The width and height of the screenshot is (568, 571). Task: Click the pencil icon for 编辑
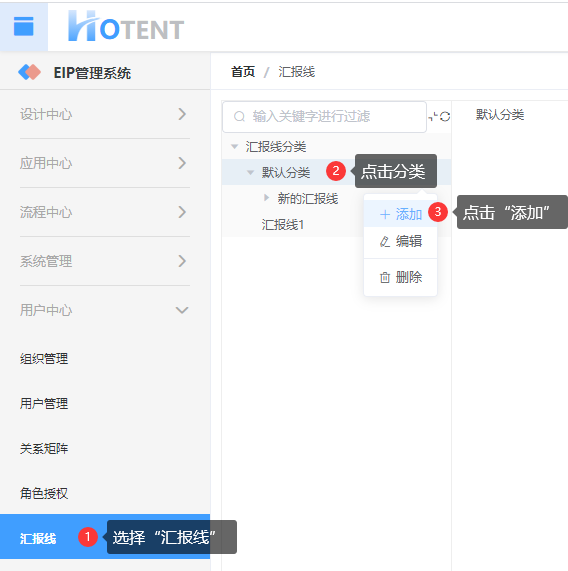pyautogui.click(x=385, y=241)
